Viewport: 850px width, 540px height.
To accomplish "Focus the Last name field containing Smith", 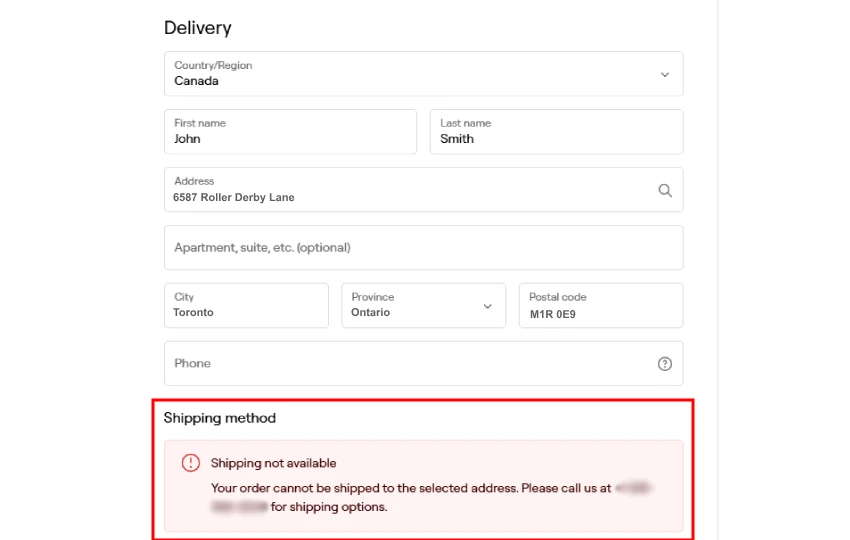I will [x=556, y=132].
